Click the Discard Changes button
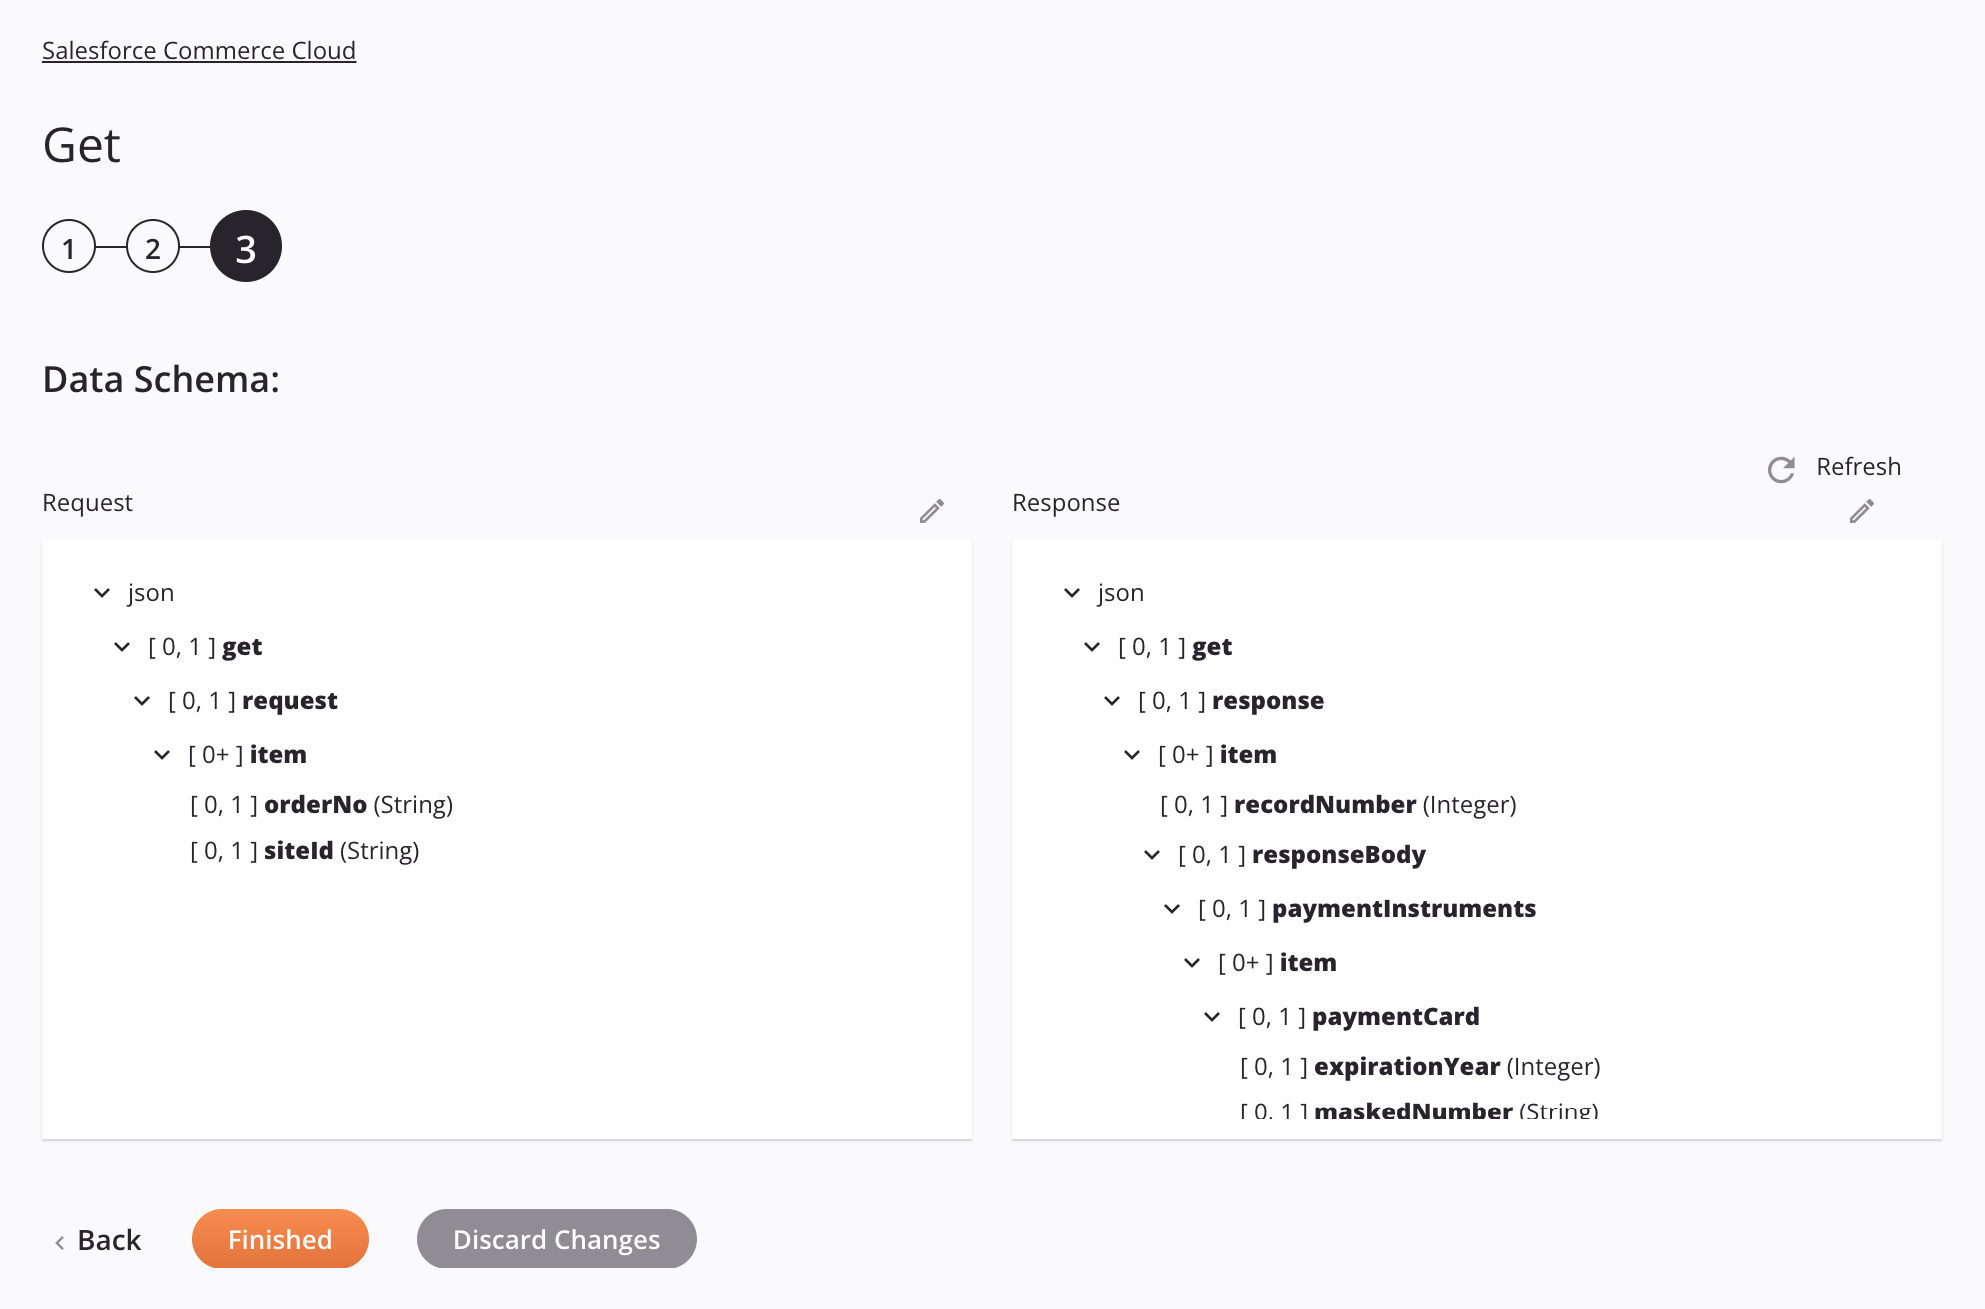This screenshot has height=1309, width=1985. click(x=557, y=1237)
